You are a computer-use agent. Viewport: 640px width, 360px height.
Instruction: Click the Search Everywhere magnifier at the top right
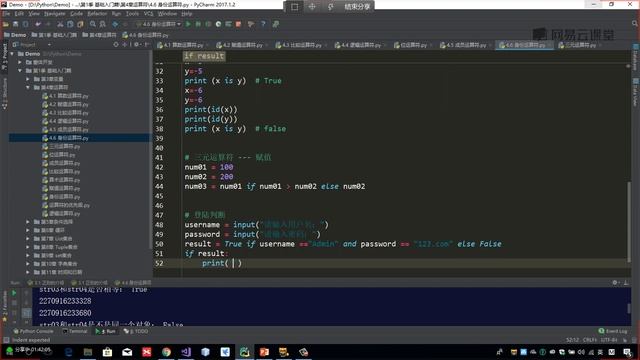635,24
